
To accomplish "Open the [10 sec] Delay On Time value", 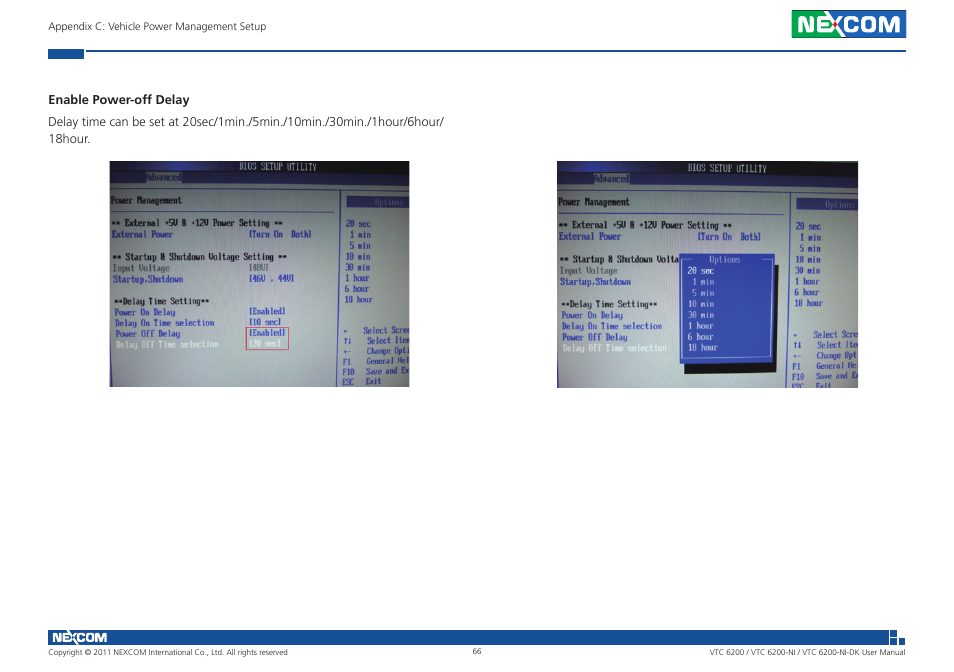I will [x=265, y=322].
